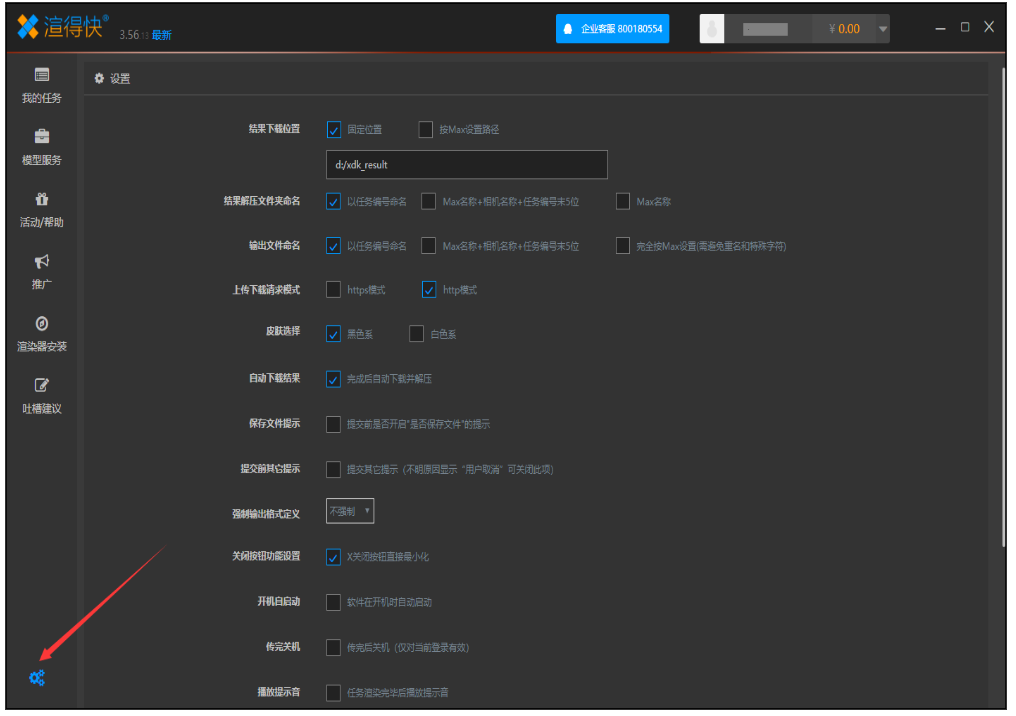Open the forced output format dropdown

point(350,511)
